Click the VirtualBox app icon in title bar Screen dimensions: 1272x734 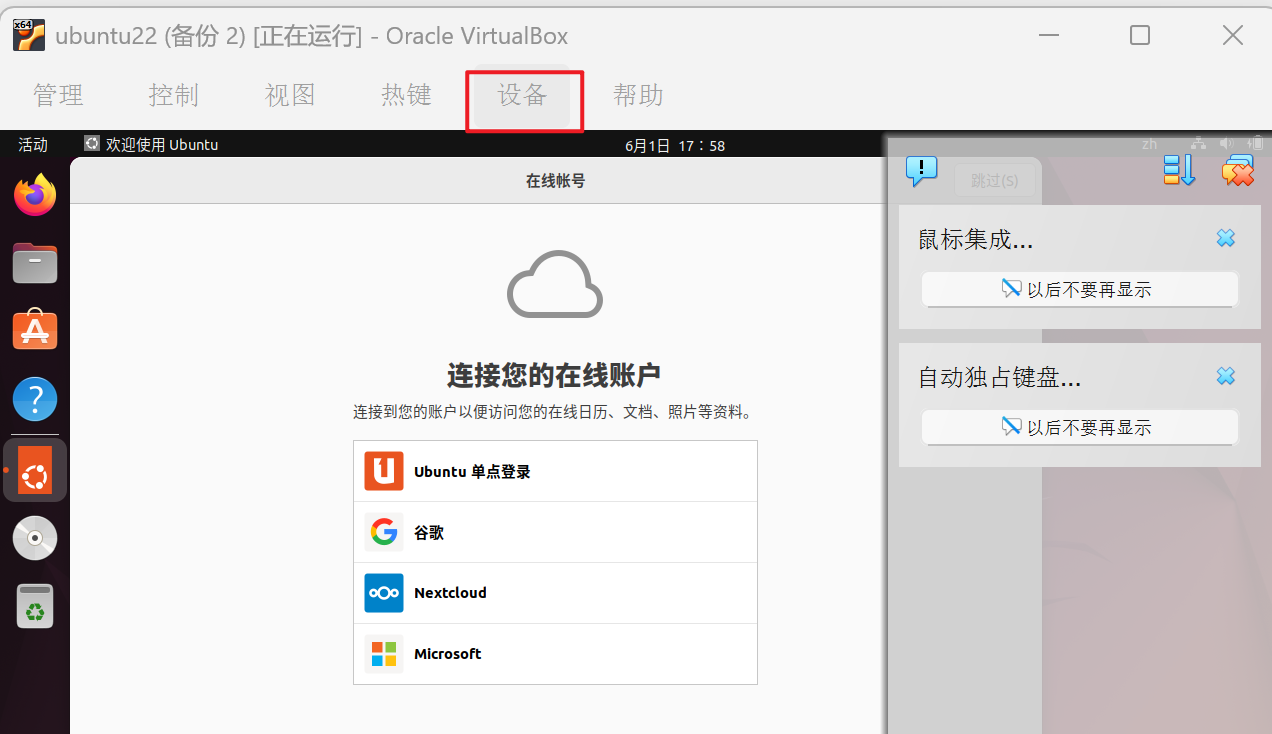pyautogui.click(x=29, y=35)
